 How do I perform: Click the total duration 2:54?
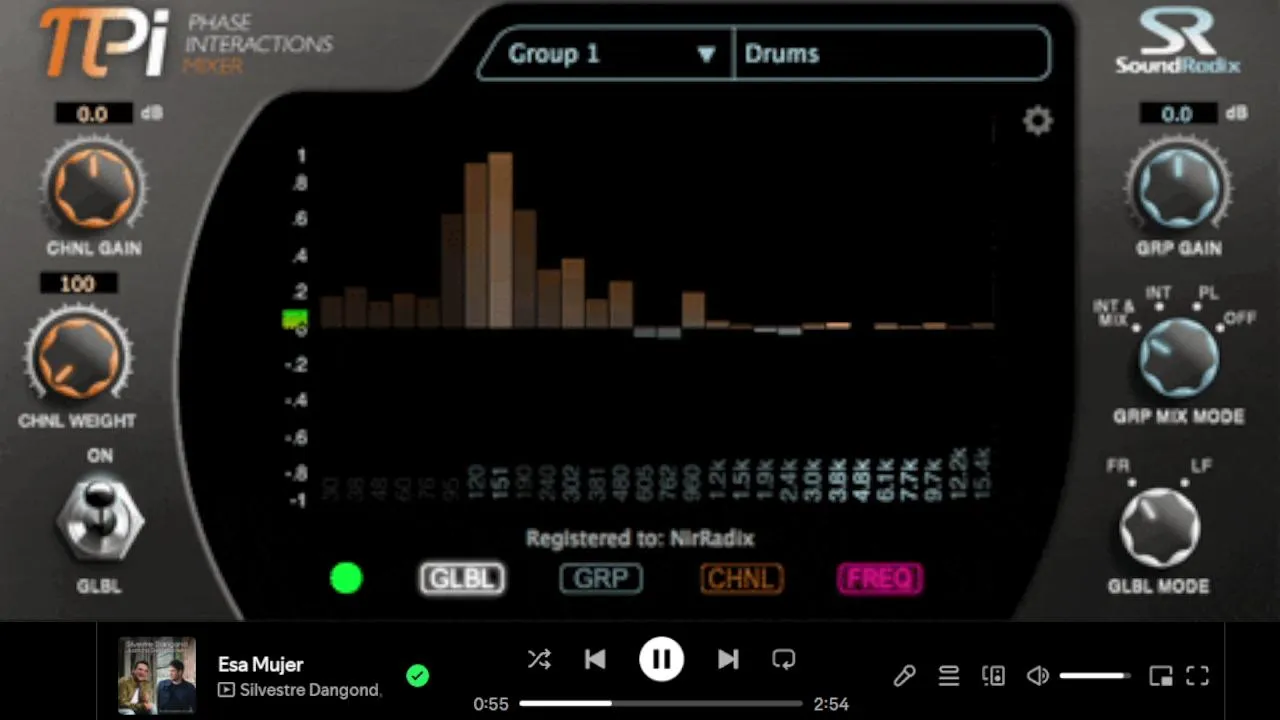click(x=831, y=704)
